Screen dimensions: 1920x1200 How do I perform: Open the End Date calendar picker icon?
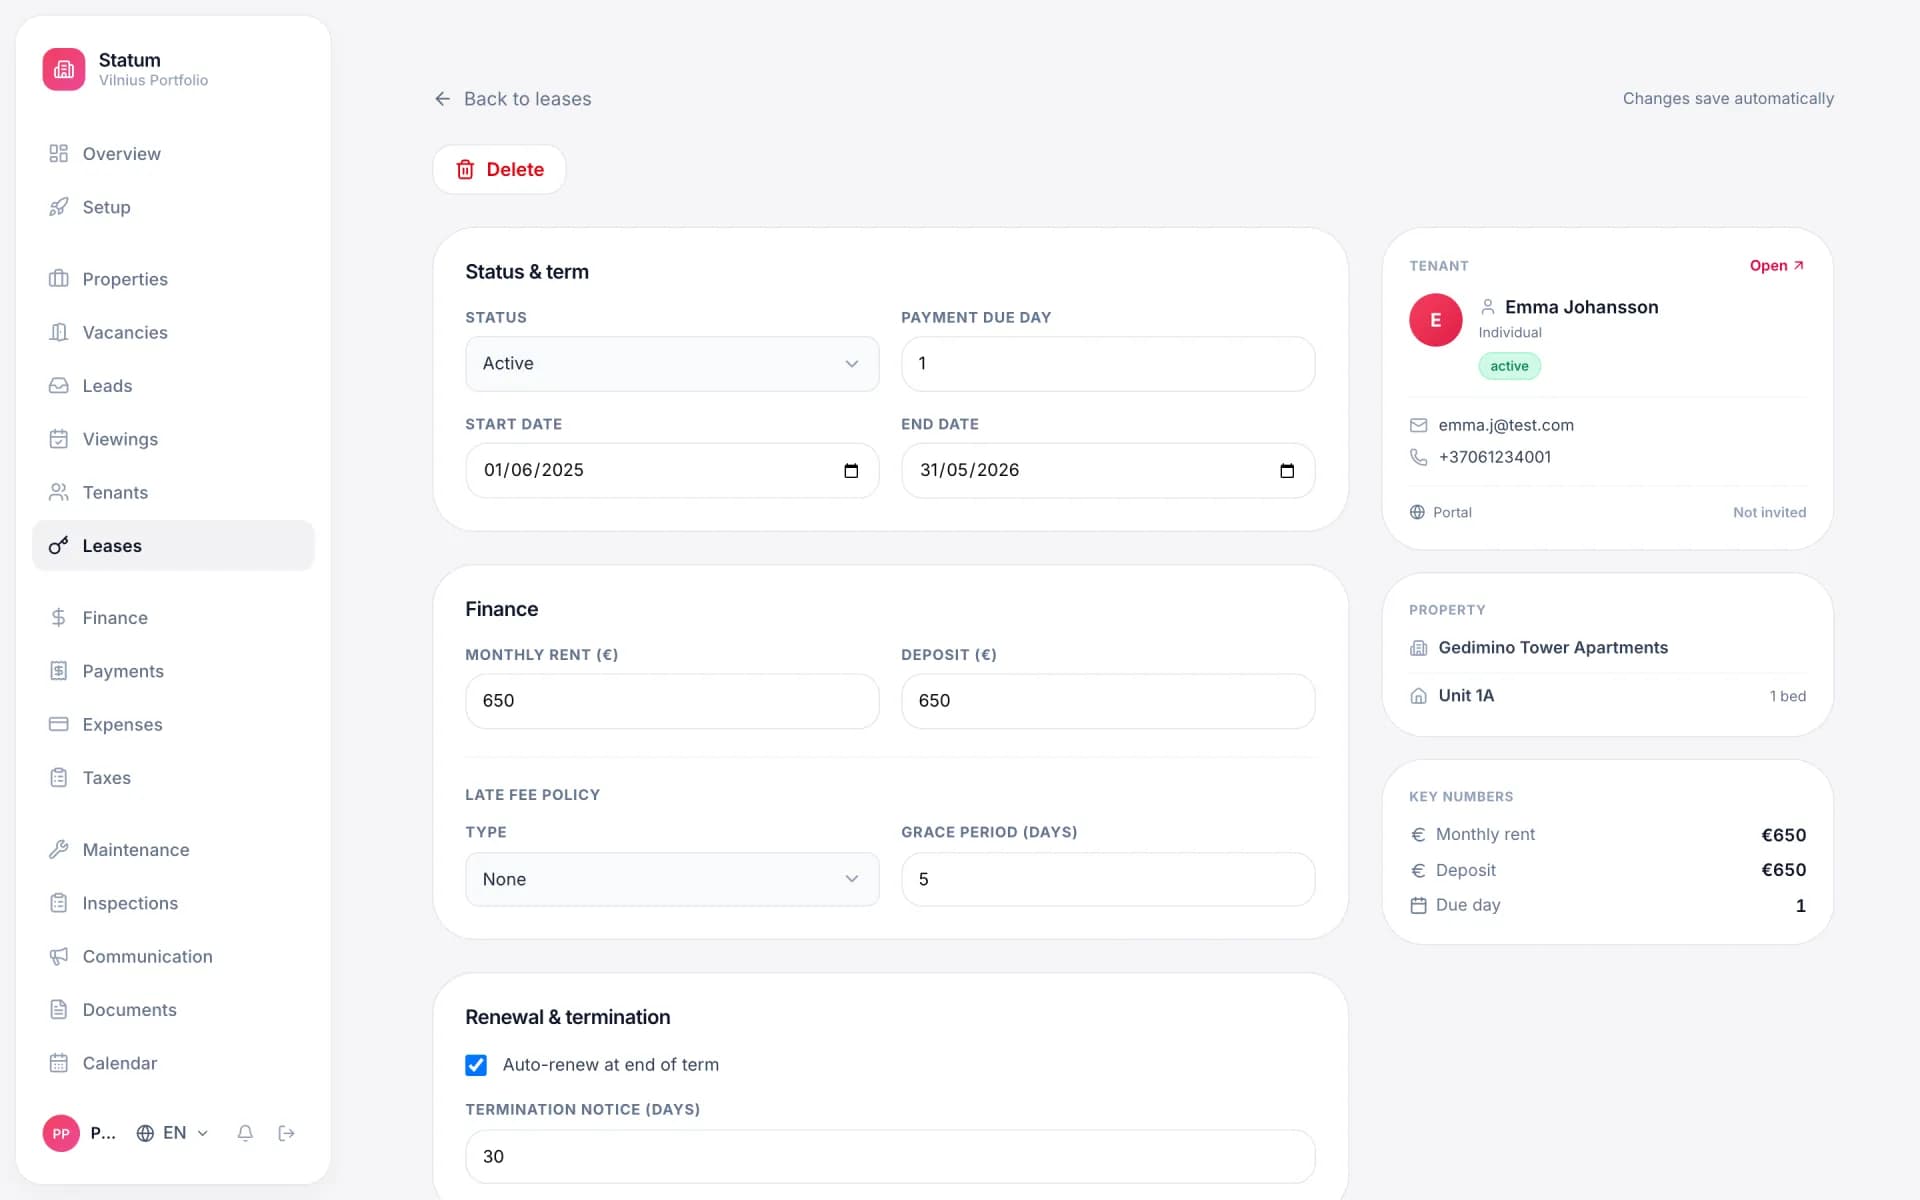[x=1287, y=471]
